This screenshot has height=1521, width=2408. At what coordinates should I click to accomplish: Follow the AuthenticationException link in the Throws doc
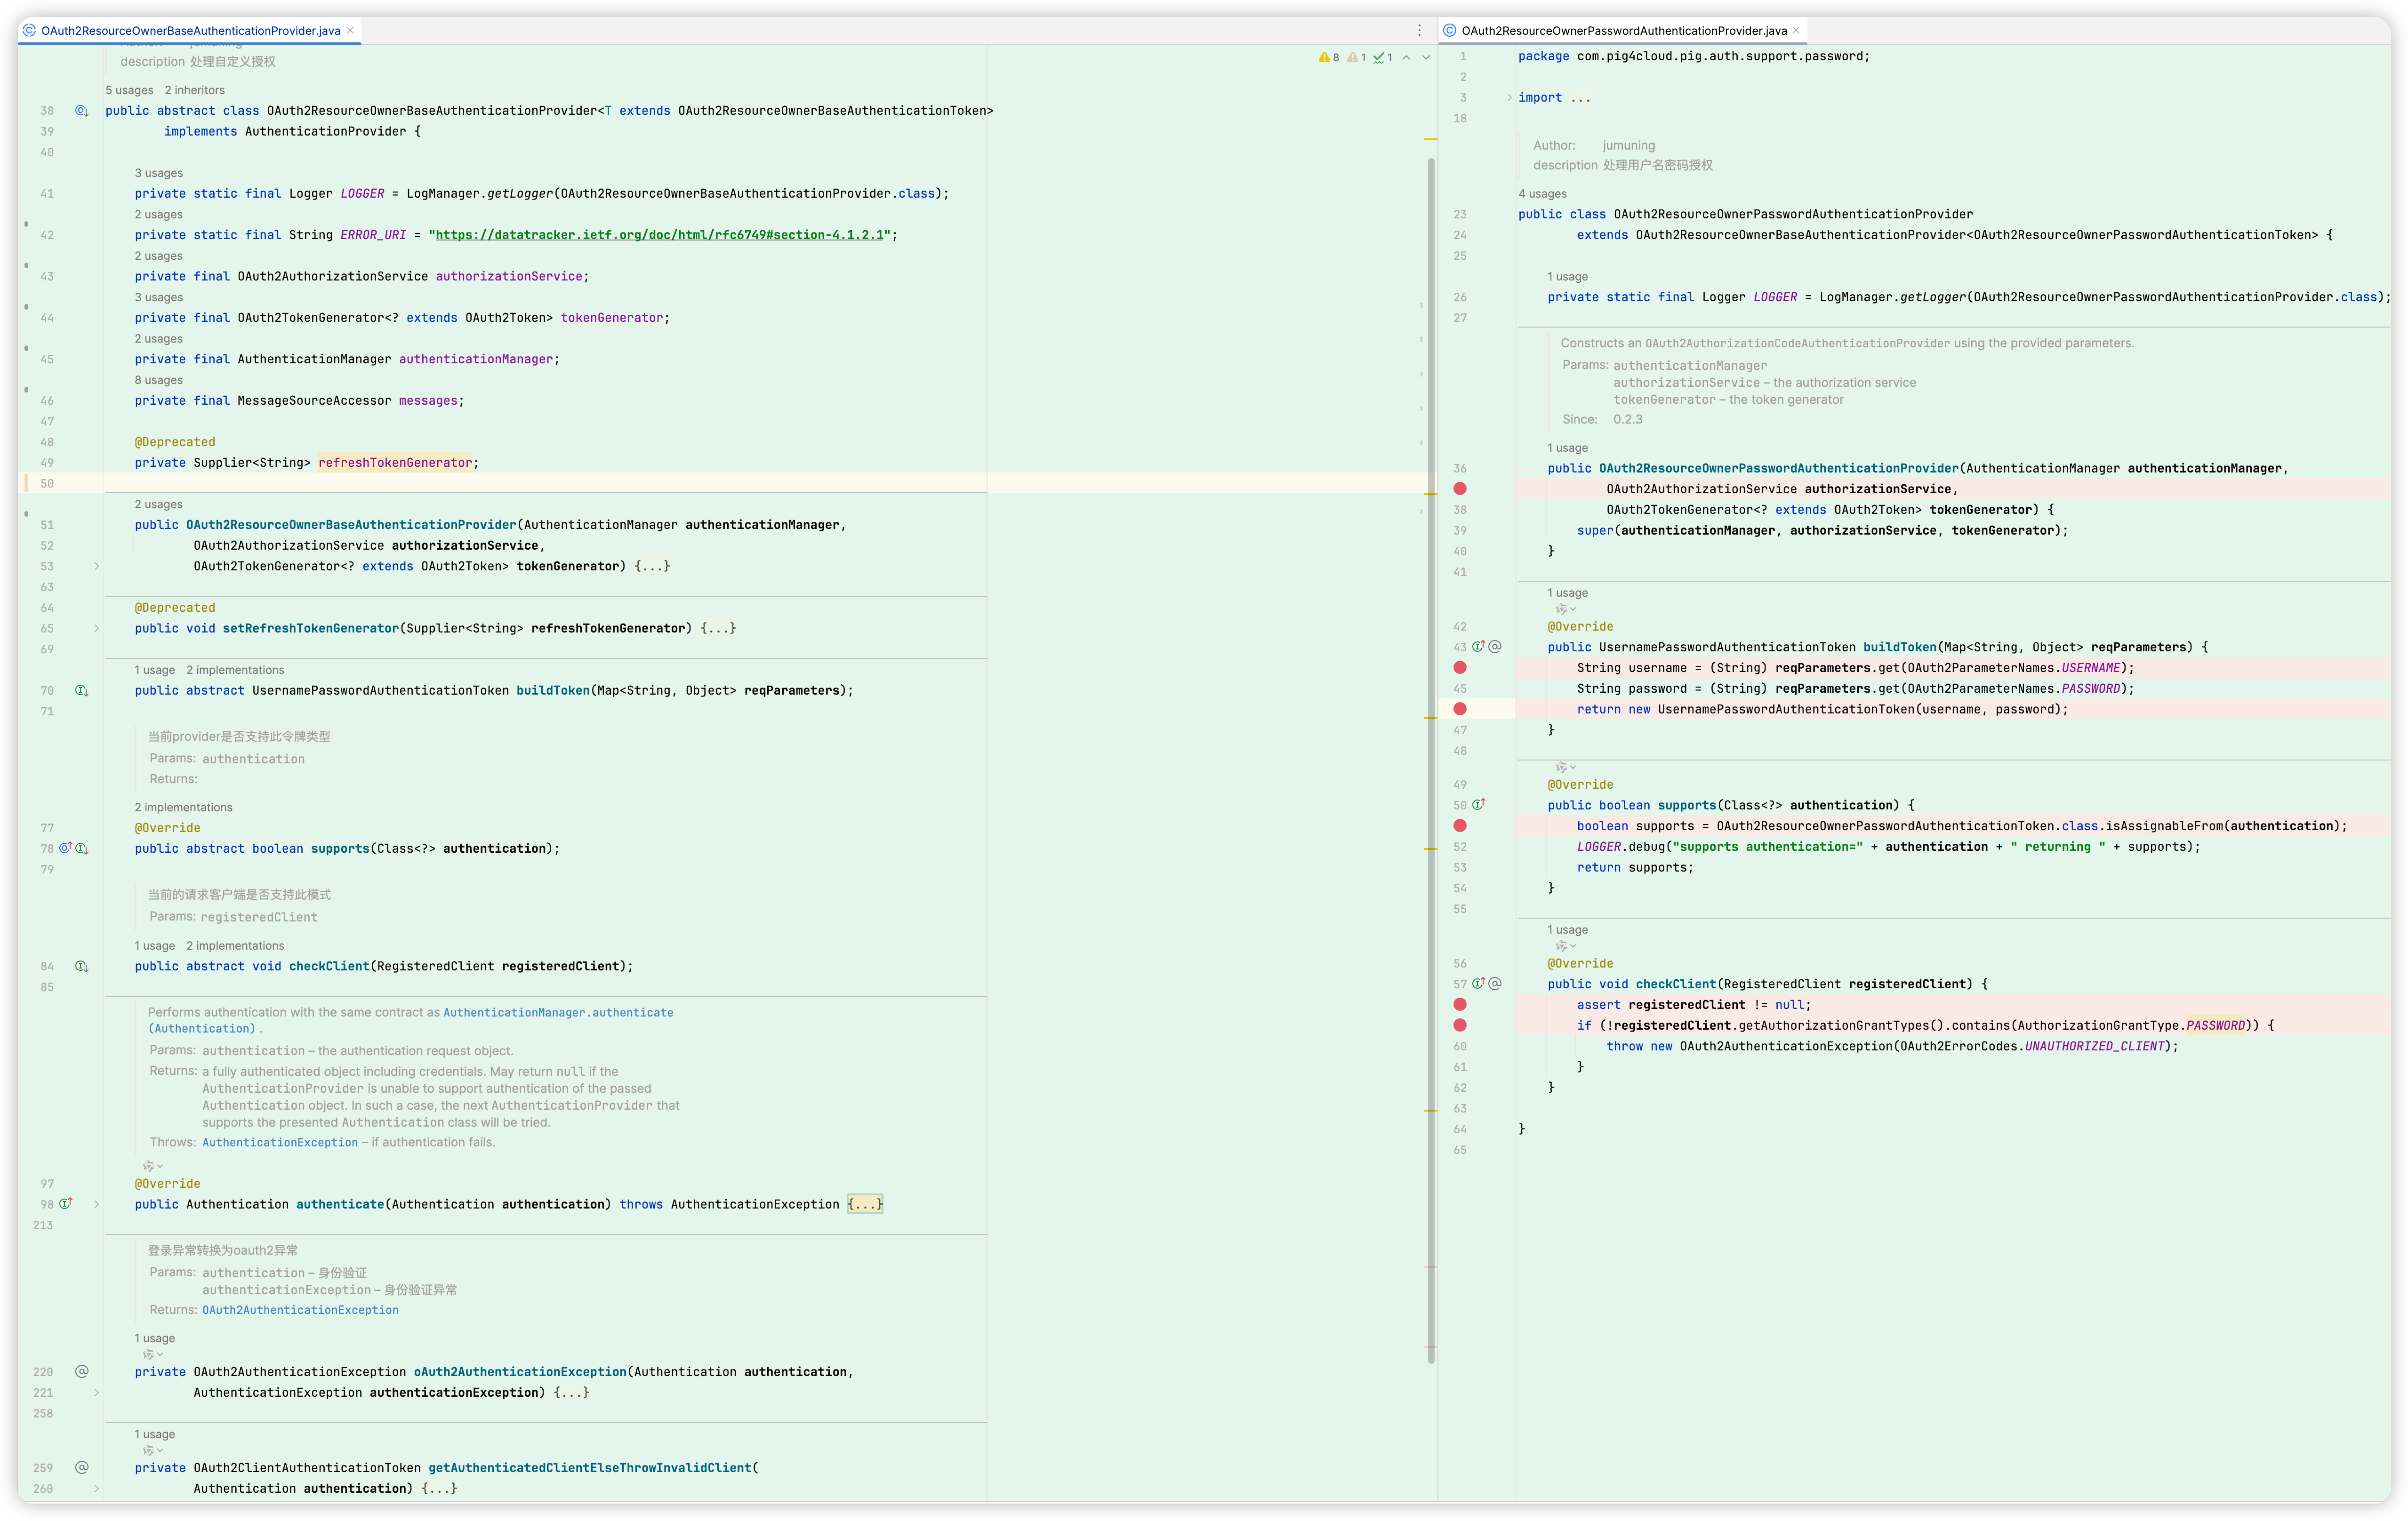point(280,1142)
